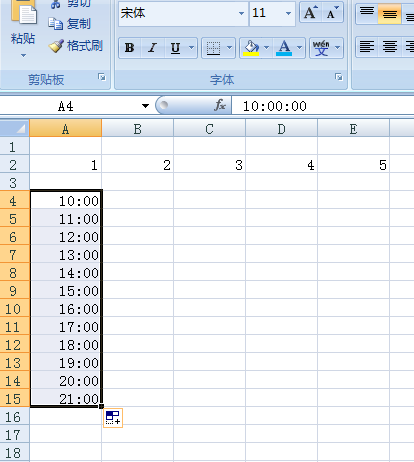Click cell A2 with value 1

(x=65, y=164)
